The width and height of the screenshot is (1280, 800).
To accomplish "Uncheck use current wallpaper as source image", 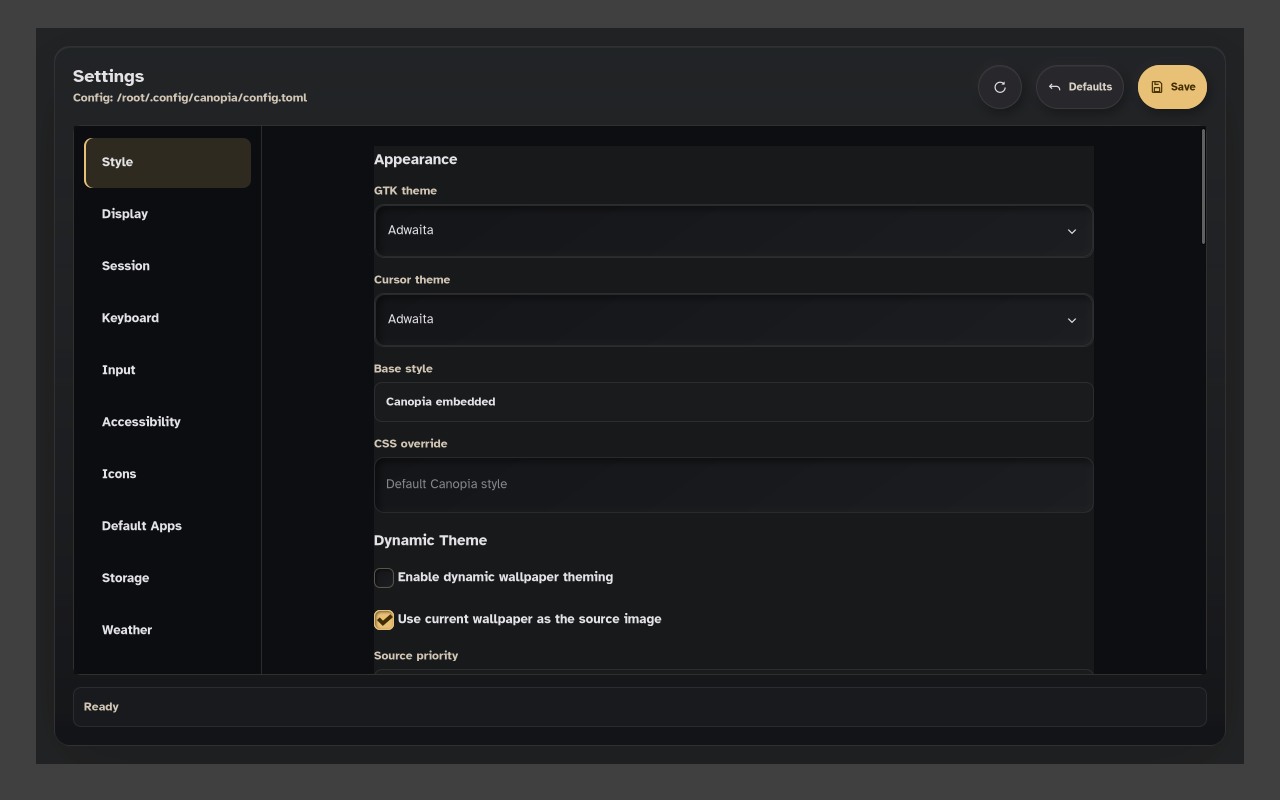I will (384, 620).
